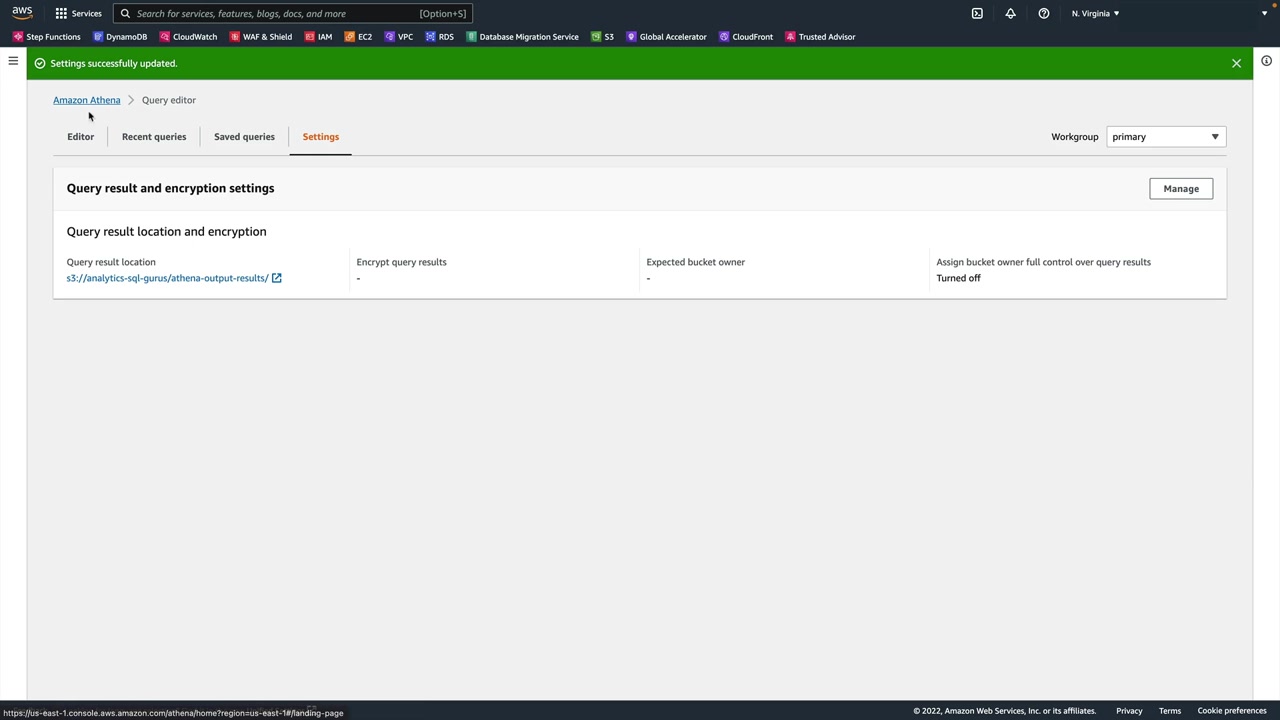Screen dimensions: 1280x720
Task: Switch to the Editor tab
Action: pos(80,137)
